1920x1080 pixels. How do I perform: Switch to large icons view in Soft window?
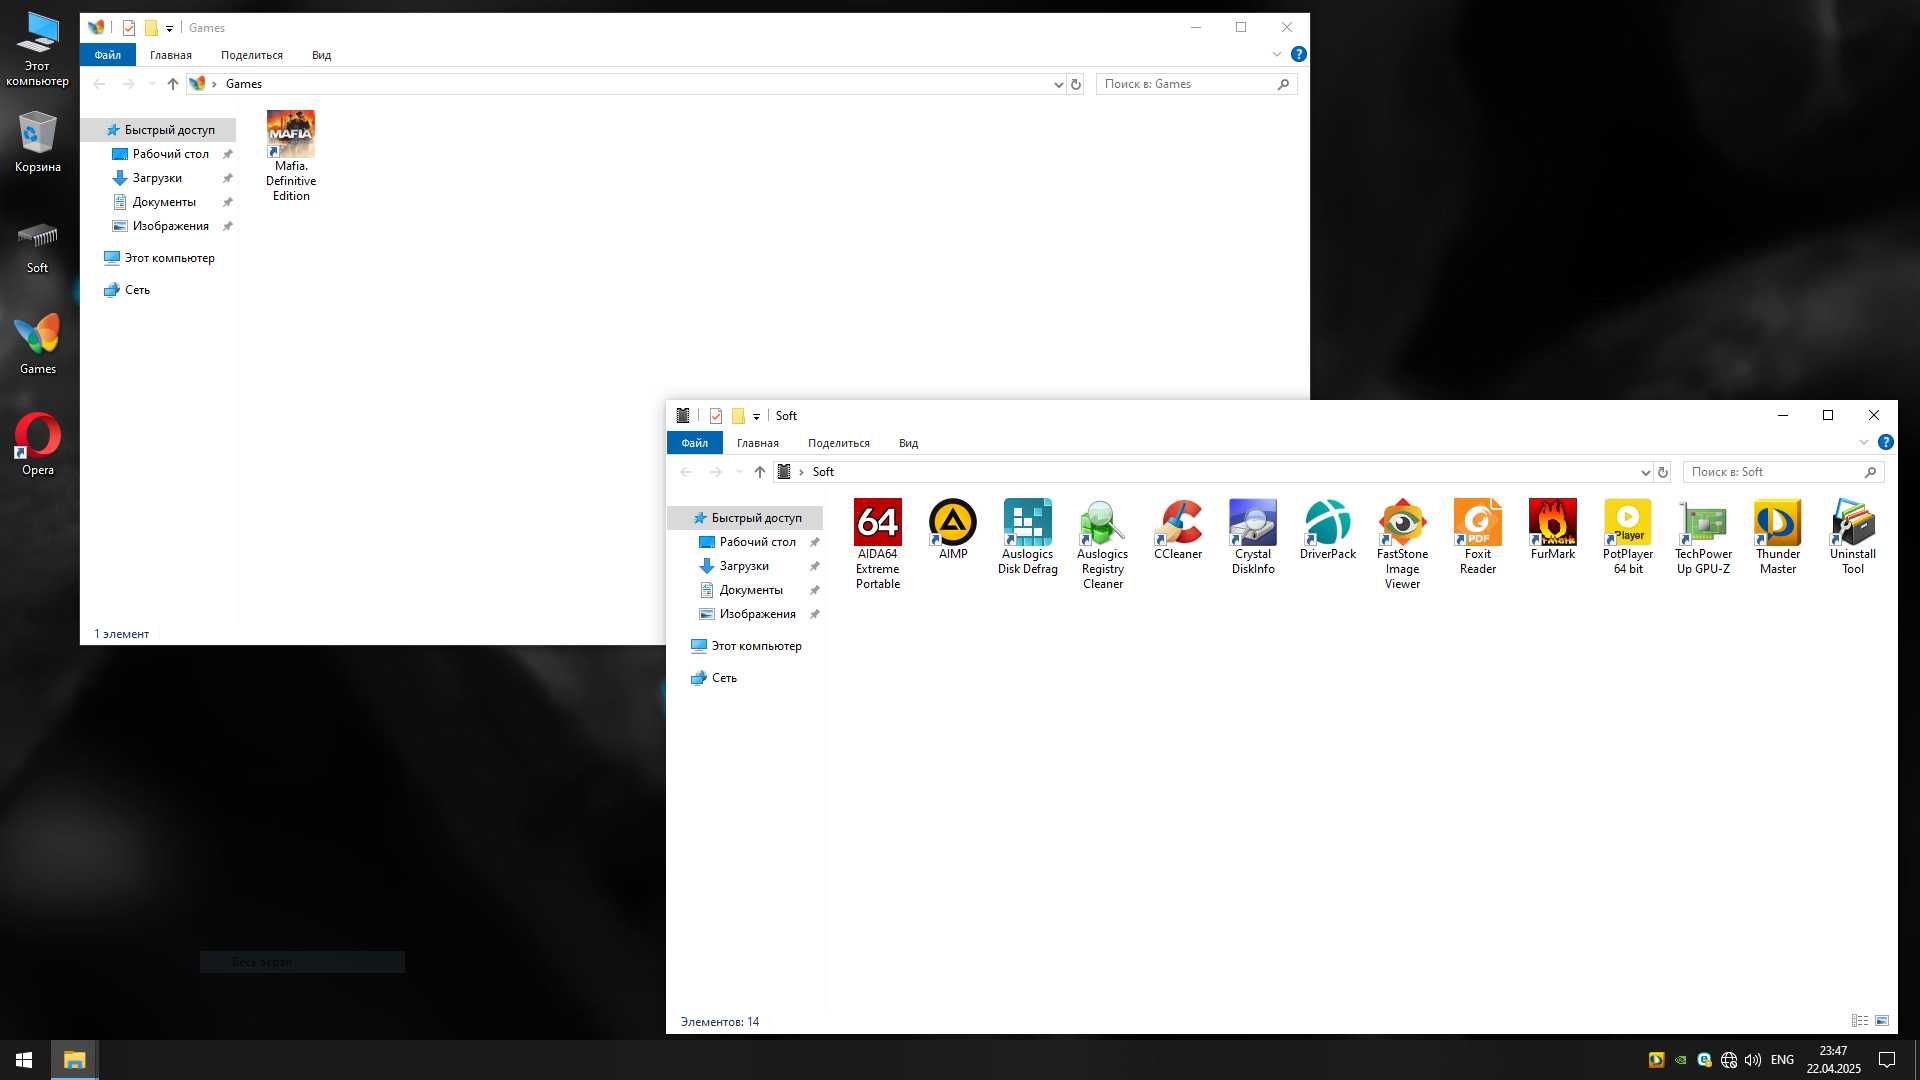point(1881,1021)
